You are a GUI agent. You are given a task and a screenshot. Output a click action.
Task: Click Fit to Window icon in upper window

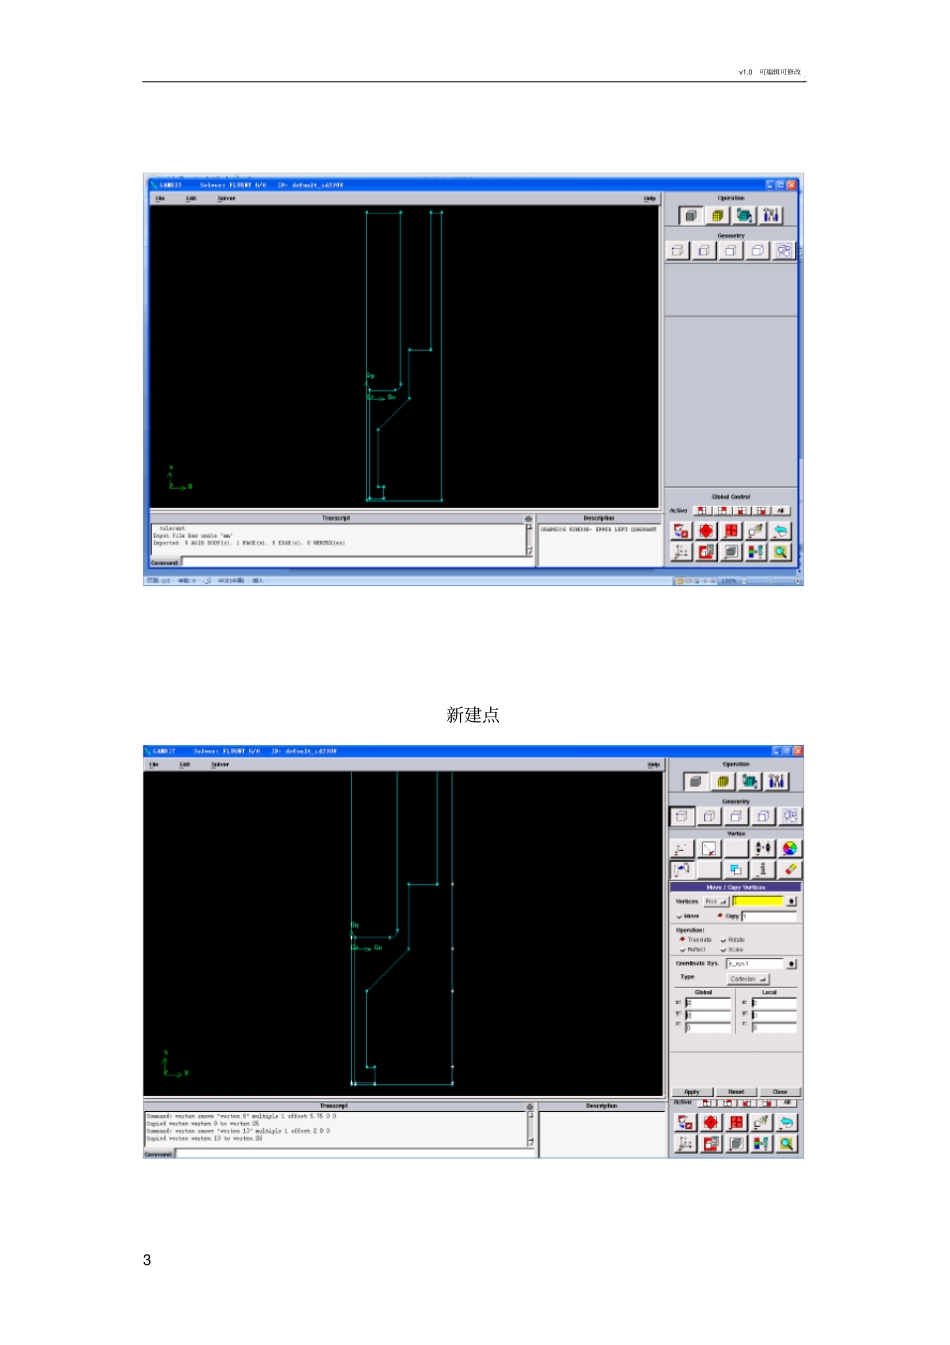click(681, 531)
